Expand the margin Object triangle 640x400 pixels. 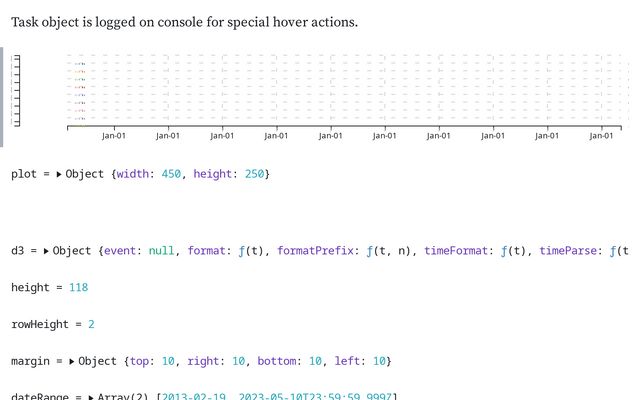coord(72,360)
